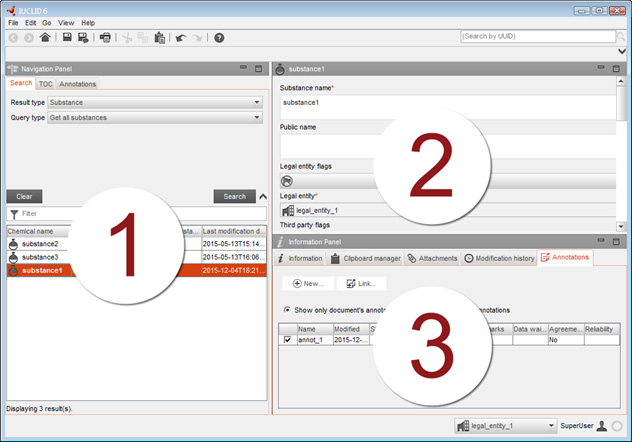Click the filter funnel icon
Screen dimensions: 632x442
[x=14, y=214]
